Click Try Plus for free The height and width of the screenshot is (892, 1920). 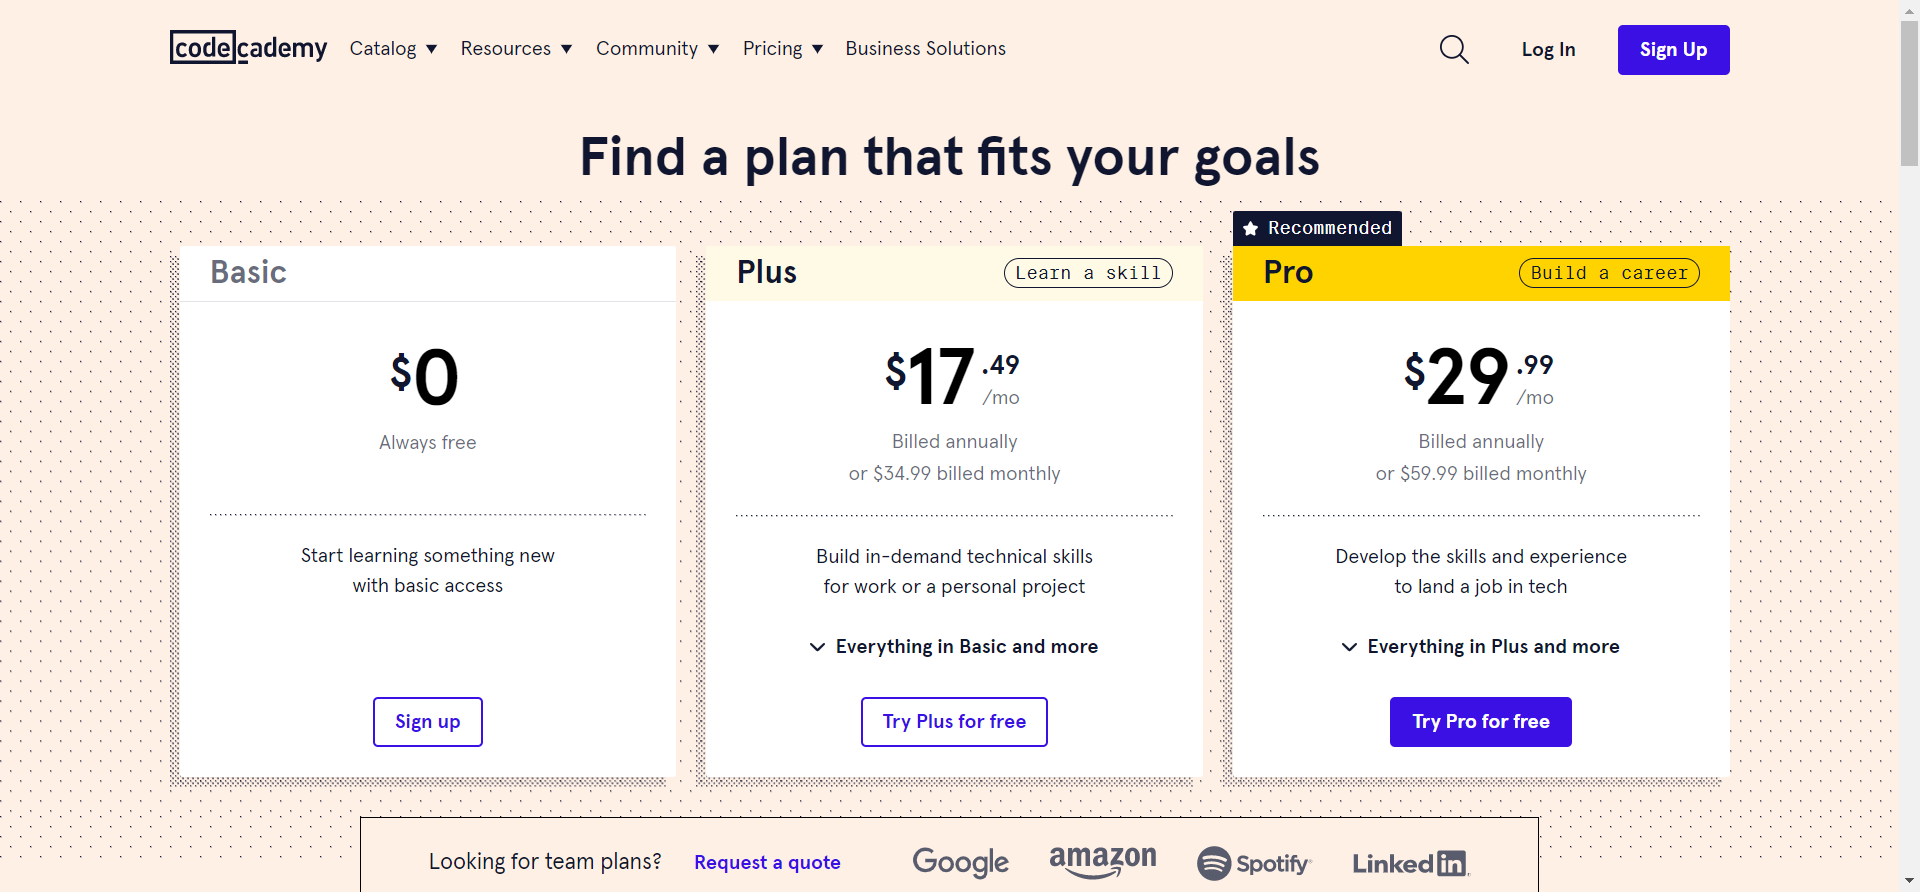[x=954, y=722]
